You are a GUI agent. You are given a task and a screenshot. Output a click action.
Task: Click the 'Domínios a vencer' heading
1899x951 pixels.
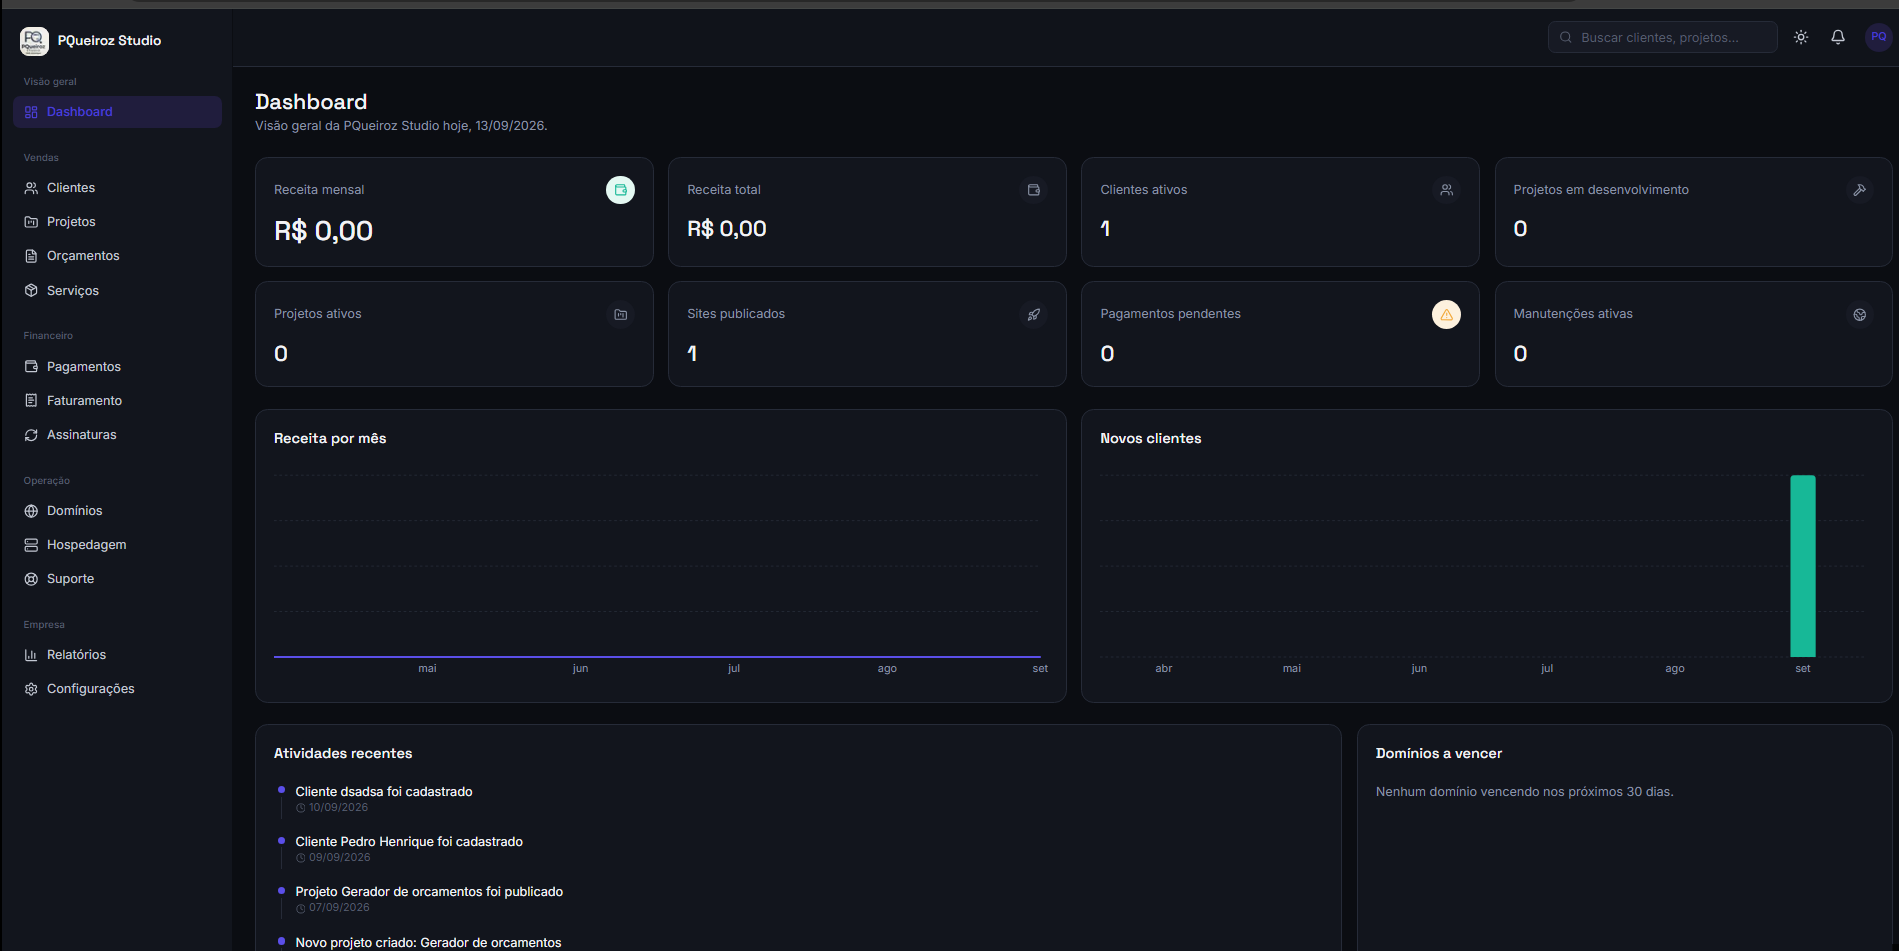click(1439, 754)
